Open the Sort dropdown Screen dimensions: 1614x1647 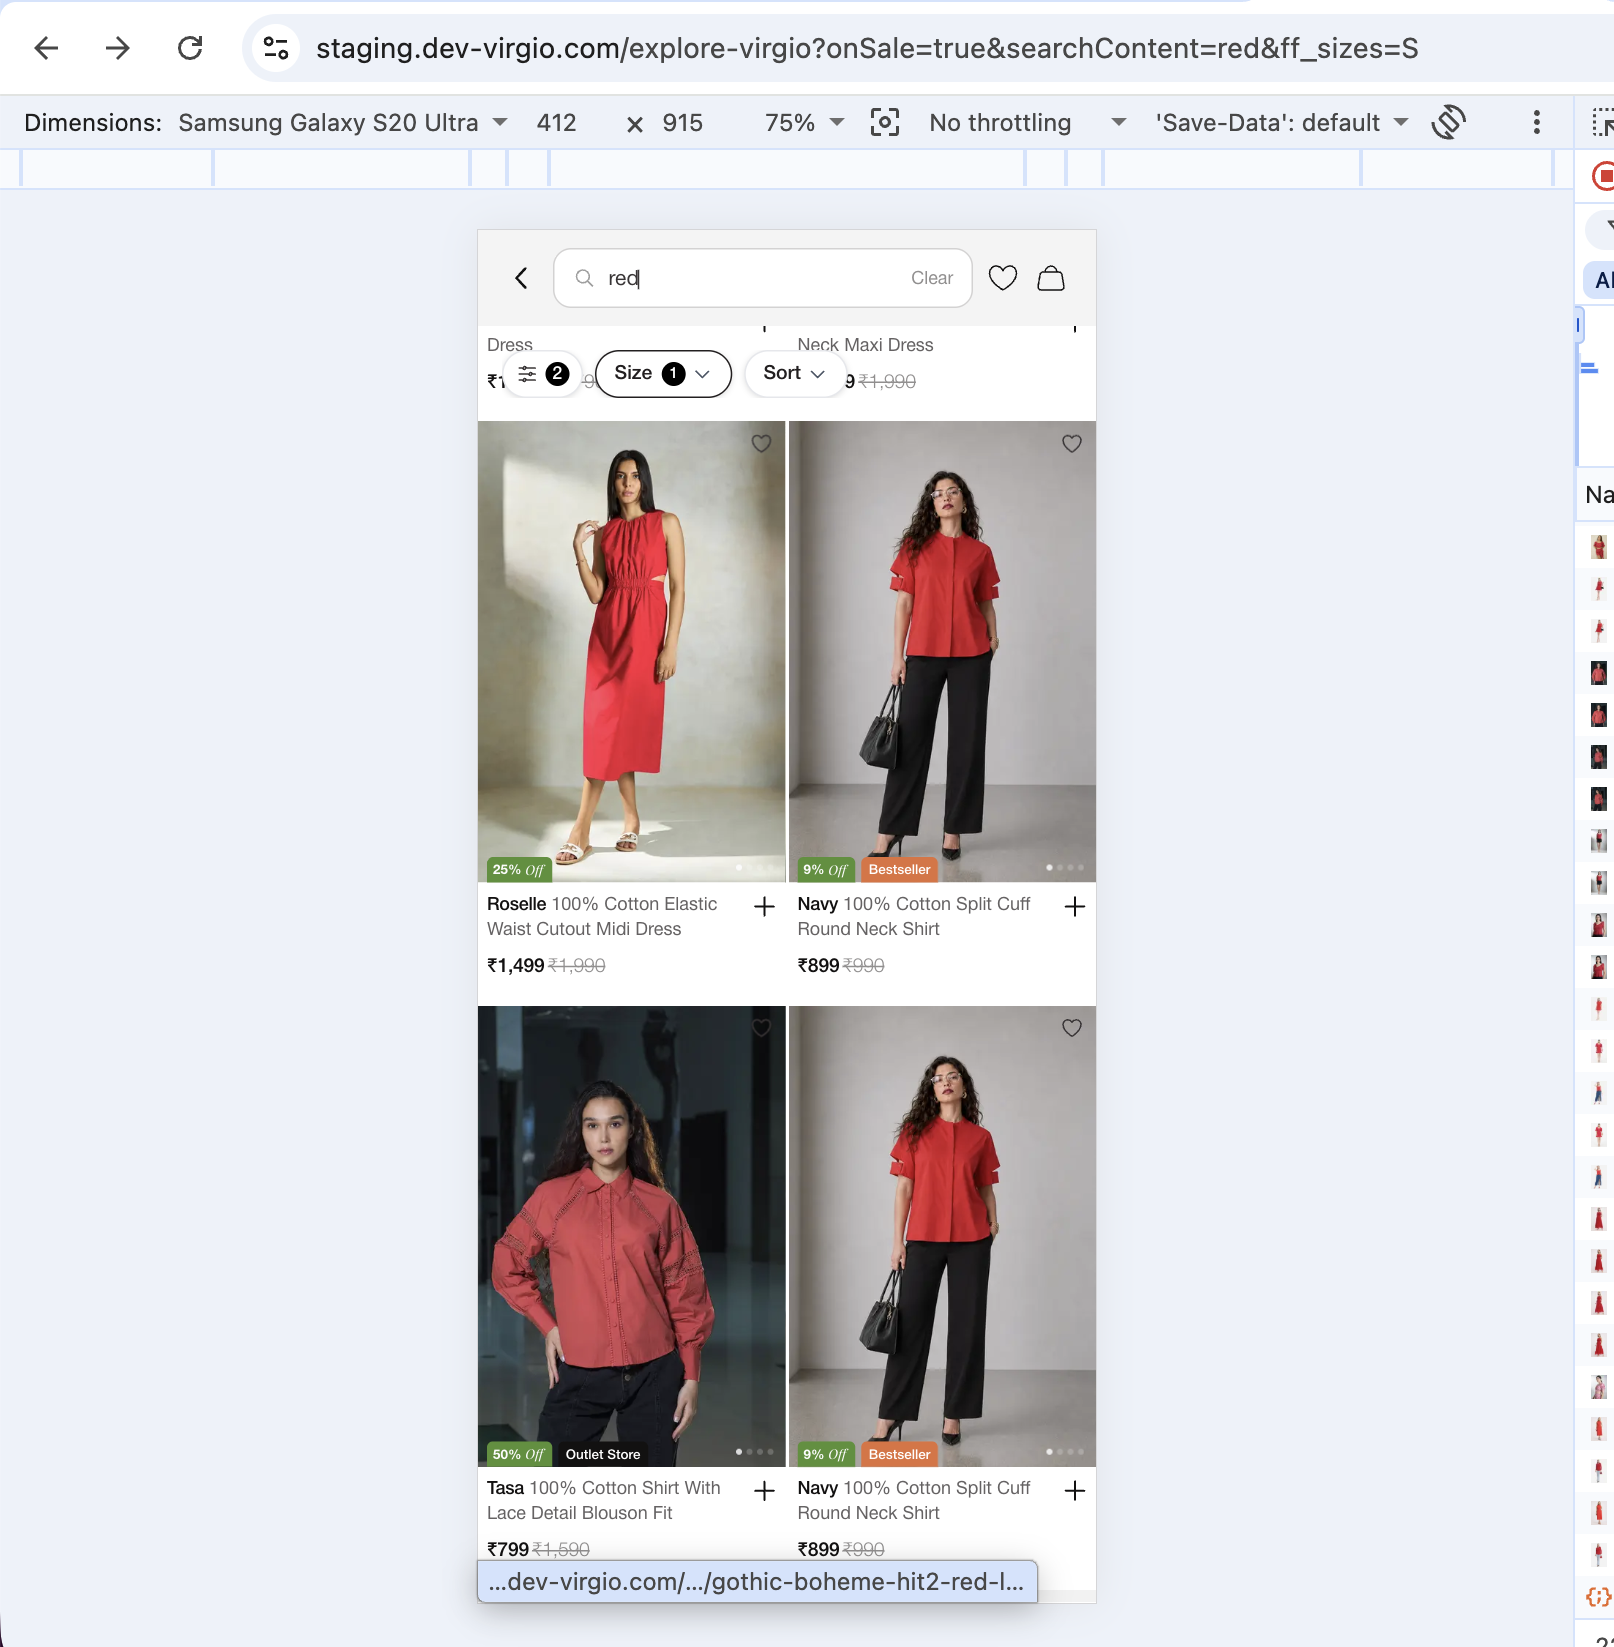[x=794, y=374]
